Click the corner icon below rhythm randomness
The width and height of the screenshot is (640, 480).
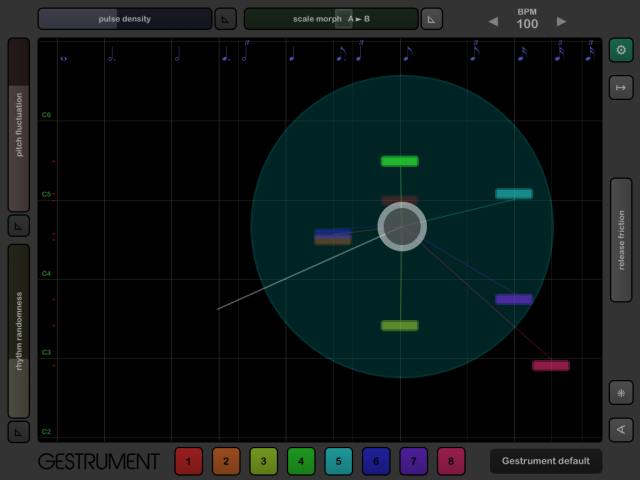click(19, 432)
